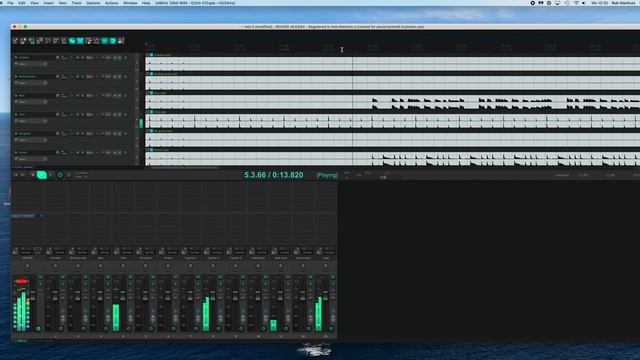This screenshot has height=360, width=640.
Task: Open the Options menu
Action: pos(93,3)
